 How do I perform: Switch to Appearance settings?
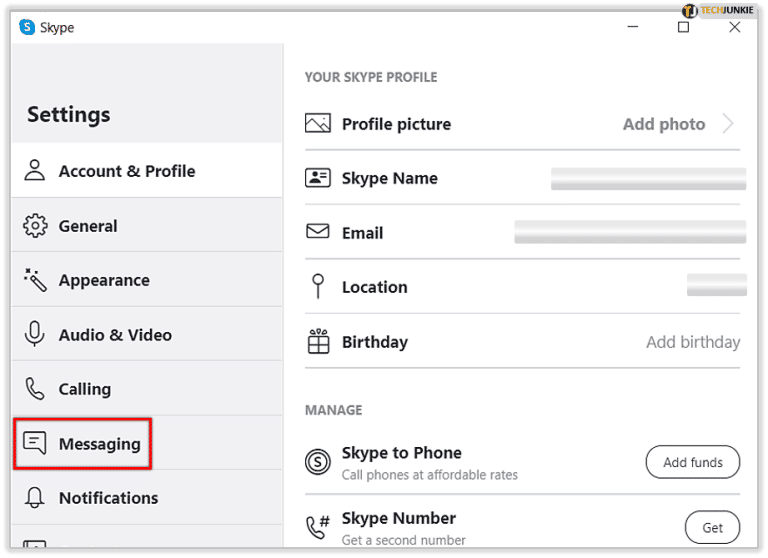146,280
